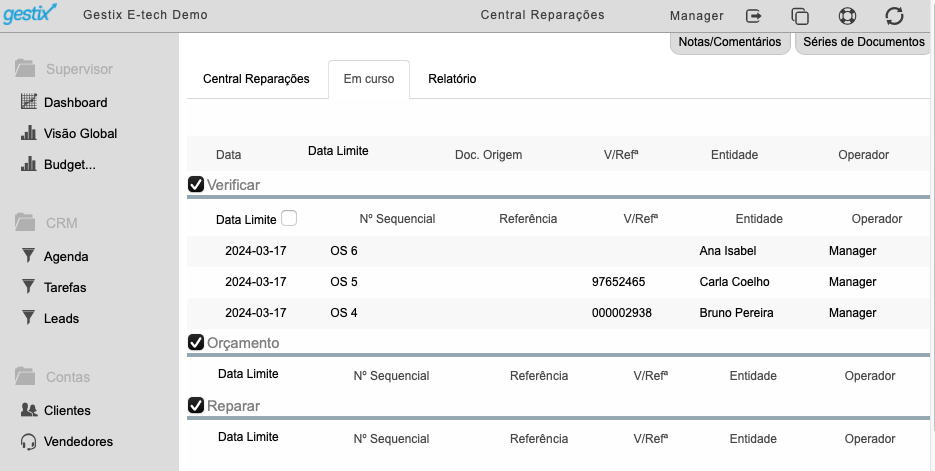This screenshot has height=471, width=935.
Task: Click Data Limite header in Orçamento section
Action: [x=248, y=374]
